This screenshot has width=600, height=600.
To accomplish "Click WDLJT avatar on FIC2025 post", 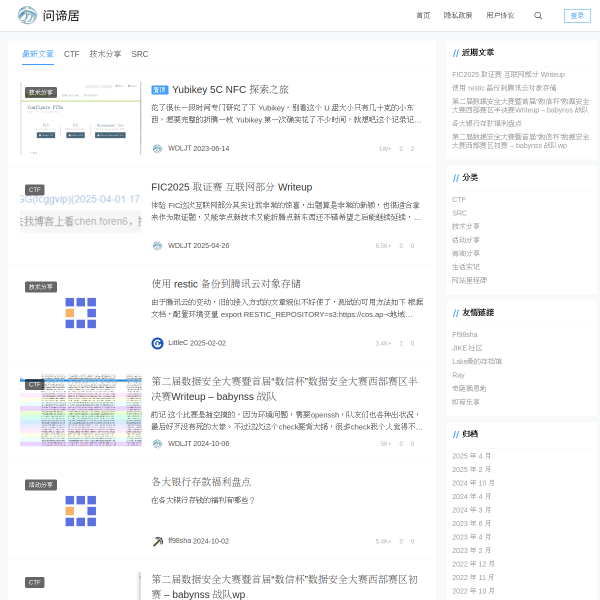I will 157,245.
